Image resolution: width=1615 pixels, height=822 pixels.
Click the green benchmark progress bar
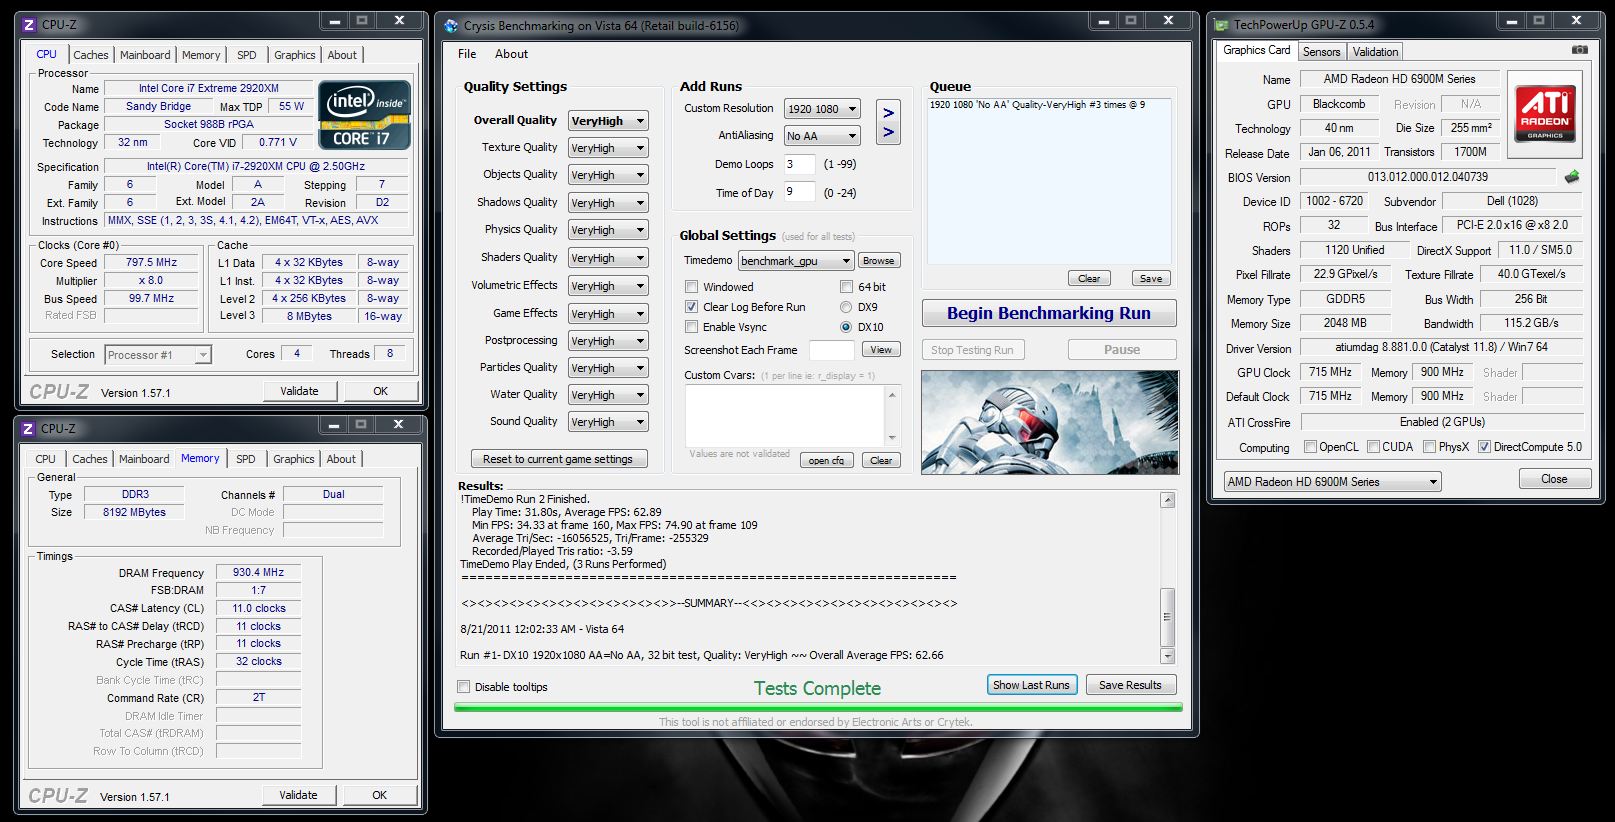point(818,707)
